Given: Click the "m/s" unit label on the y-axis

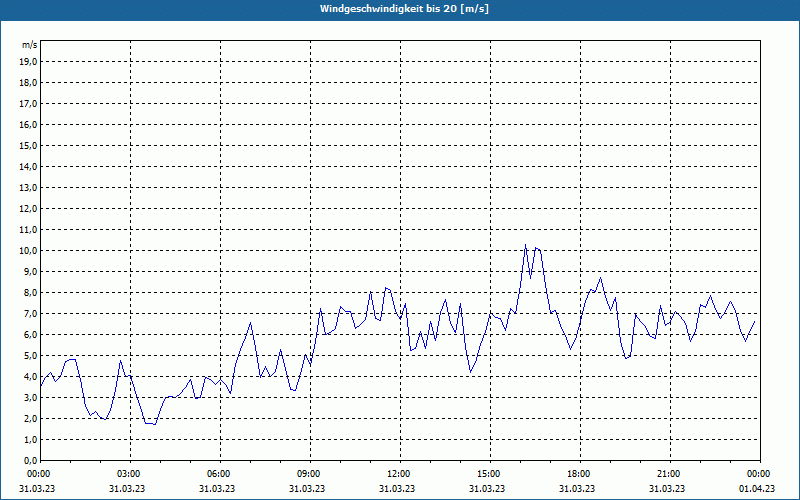Looking at the screenshot, I should click(29, 45).
